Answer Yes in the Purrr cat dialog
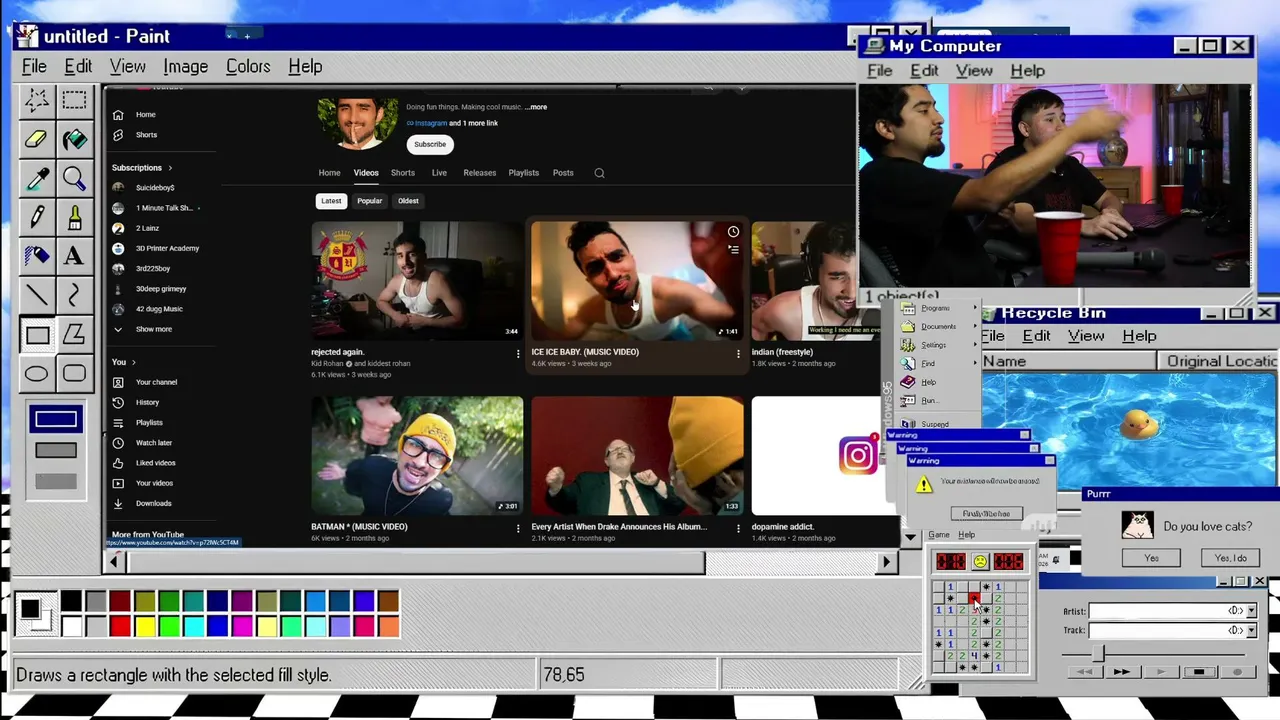The height and width of the screenshot is (720, 1280). coord(1151,558)
